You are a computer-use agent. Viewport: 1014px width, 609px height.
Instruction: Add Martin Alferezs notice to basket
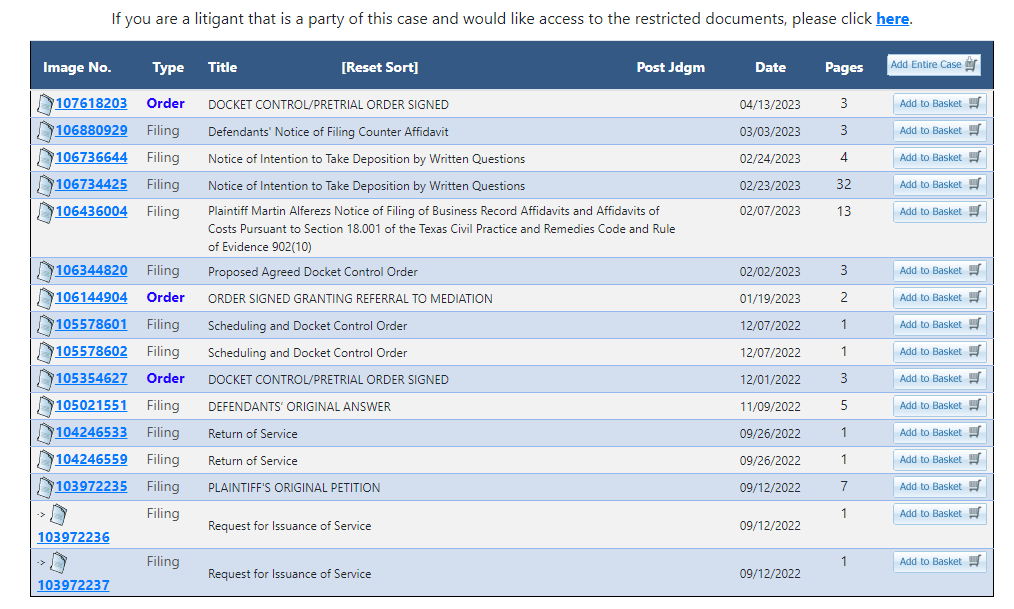940,212
